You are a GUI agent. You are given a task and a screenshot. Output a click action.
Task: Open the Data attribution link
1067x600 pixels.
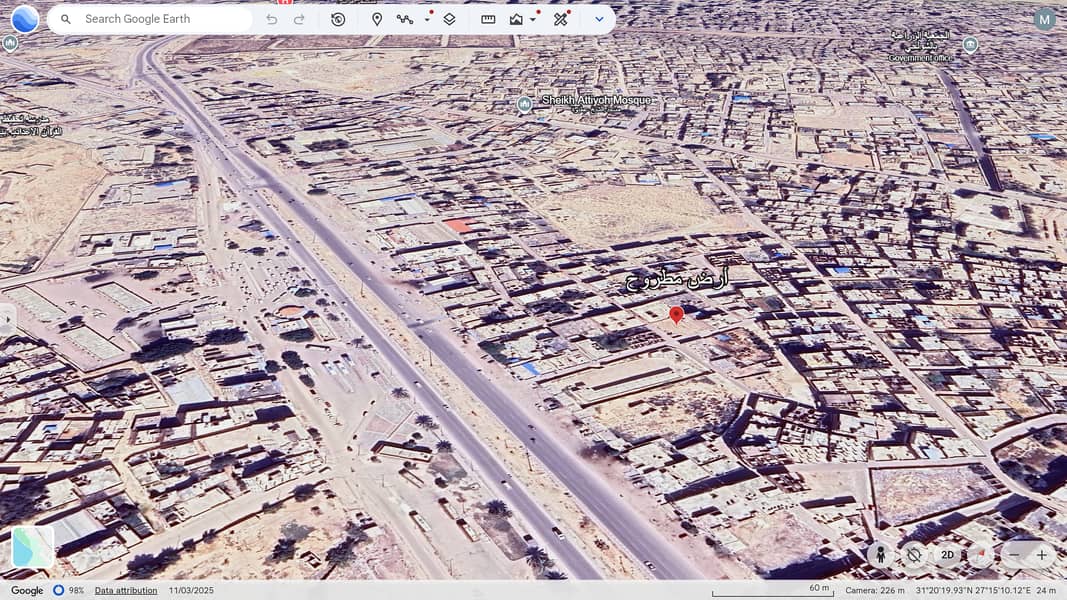pos(126,590)
